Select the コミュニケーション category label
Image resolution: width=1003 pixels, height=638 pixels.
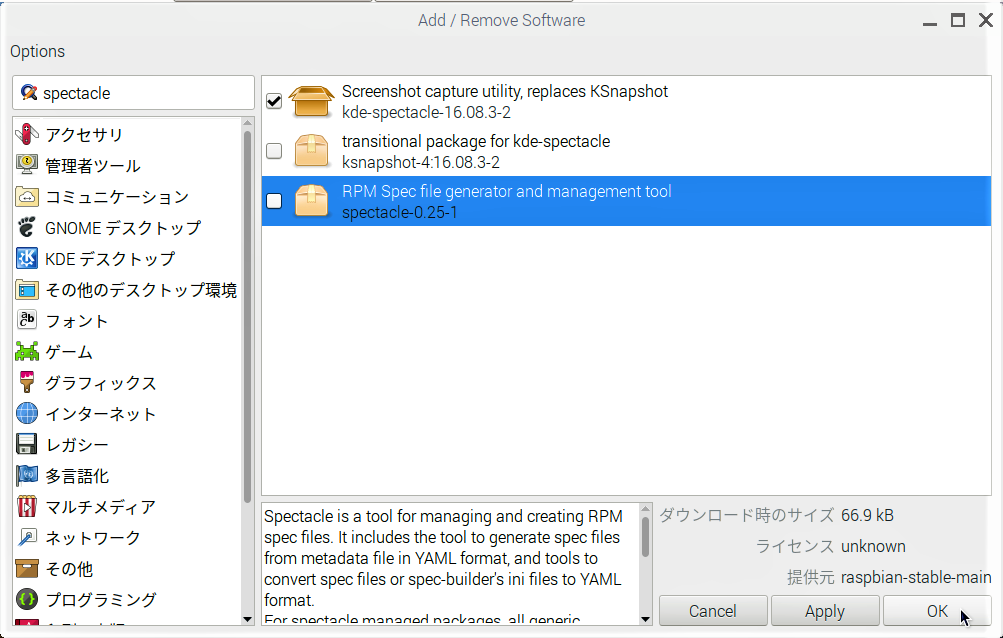[x=117, y=196]
